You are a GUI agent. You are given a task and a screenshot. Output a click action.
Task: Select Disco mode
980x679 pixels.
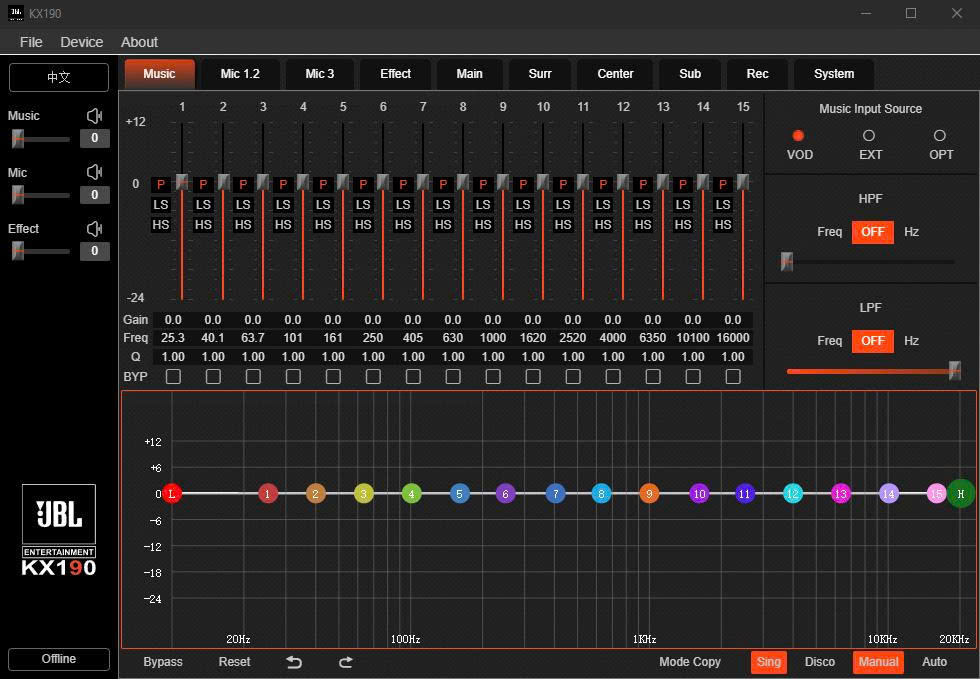pos(820,662)
